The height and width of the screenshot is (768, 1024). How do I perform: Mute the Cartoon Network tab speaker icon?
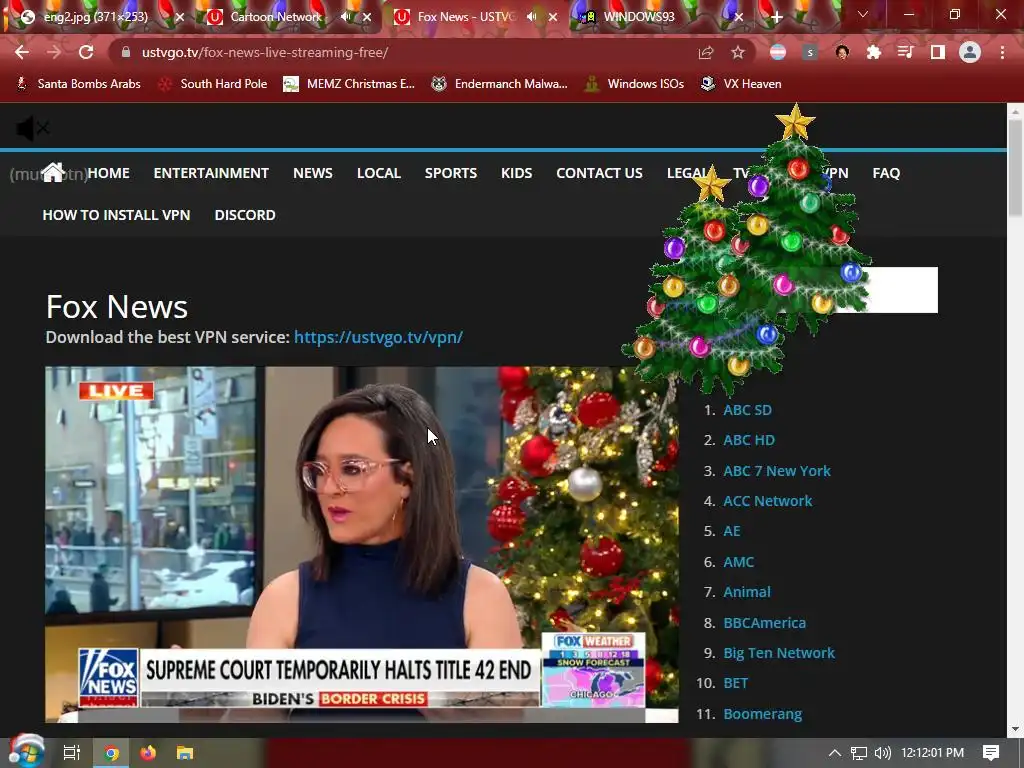click(x=345, y=17)
